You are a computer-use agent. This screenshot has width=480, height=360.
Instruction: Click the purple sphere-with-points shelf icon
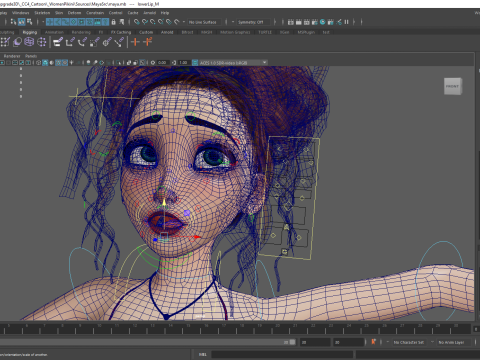pos(41,42)
